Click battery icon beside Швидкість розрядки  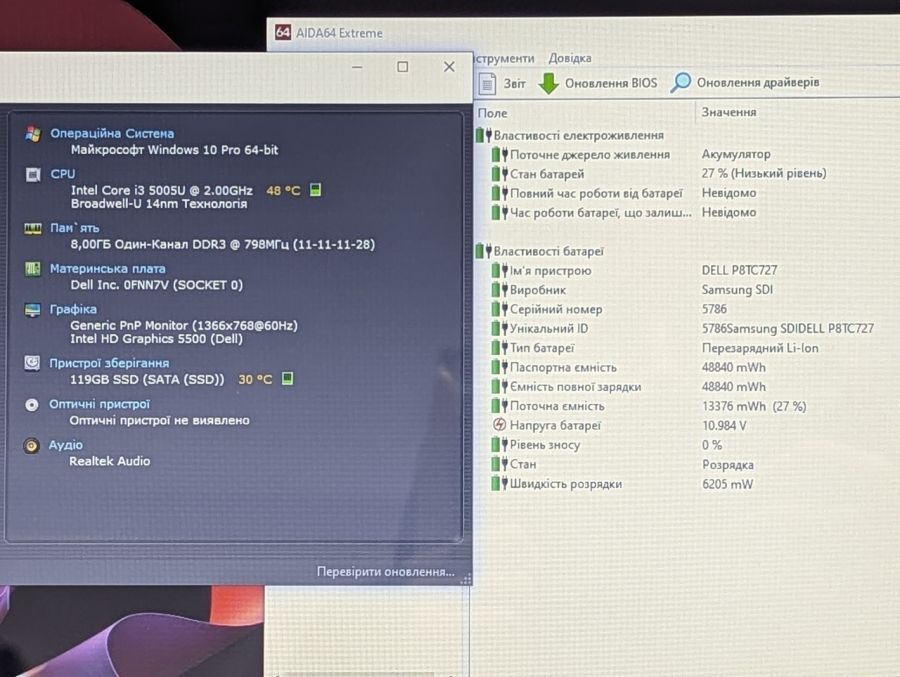point(499,483)
